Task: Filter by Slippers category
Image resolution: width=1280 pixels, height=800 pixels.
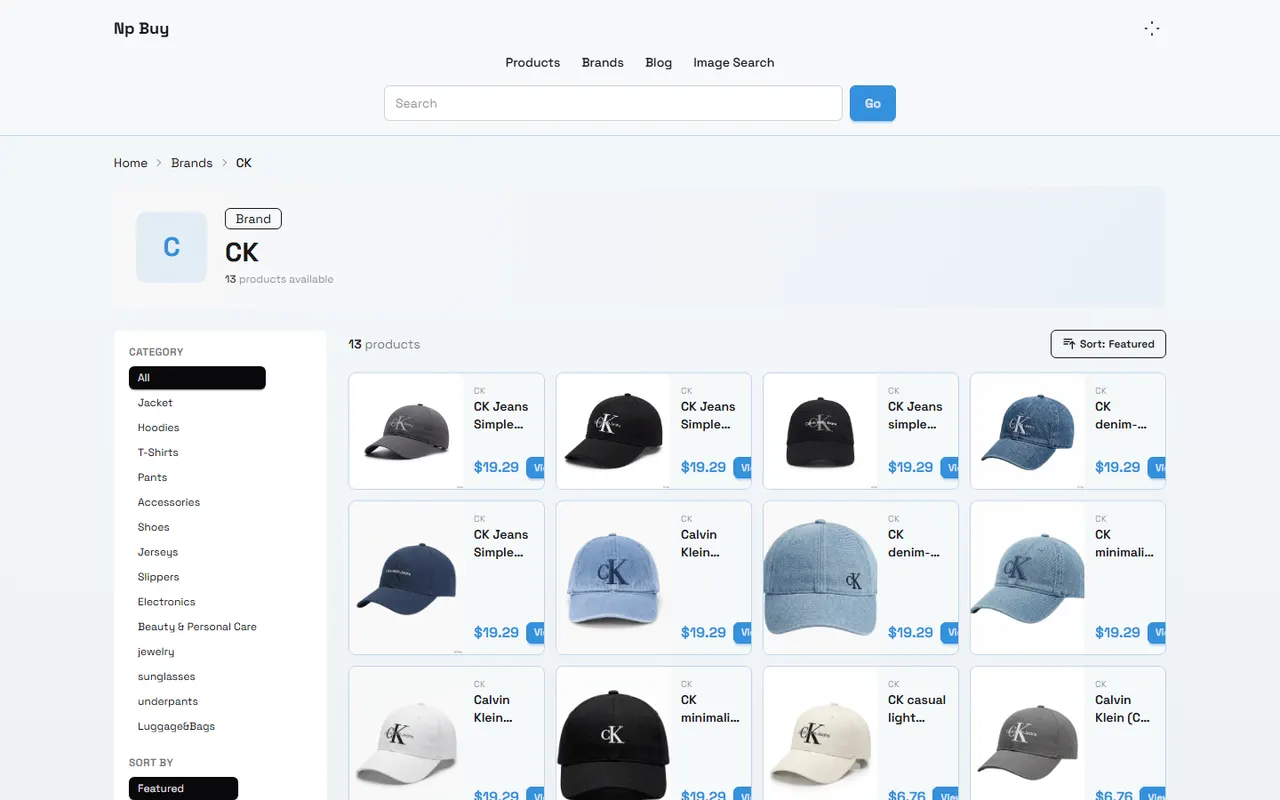Action: 158,578
